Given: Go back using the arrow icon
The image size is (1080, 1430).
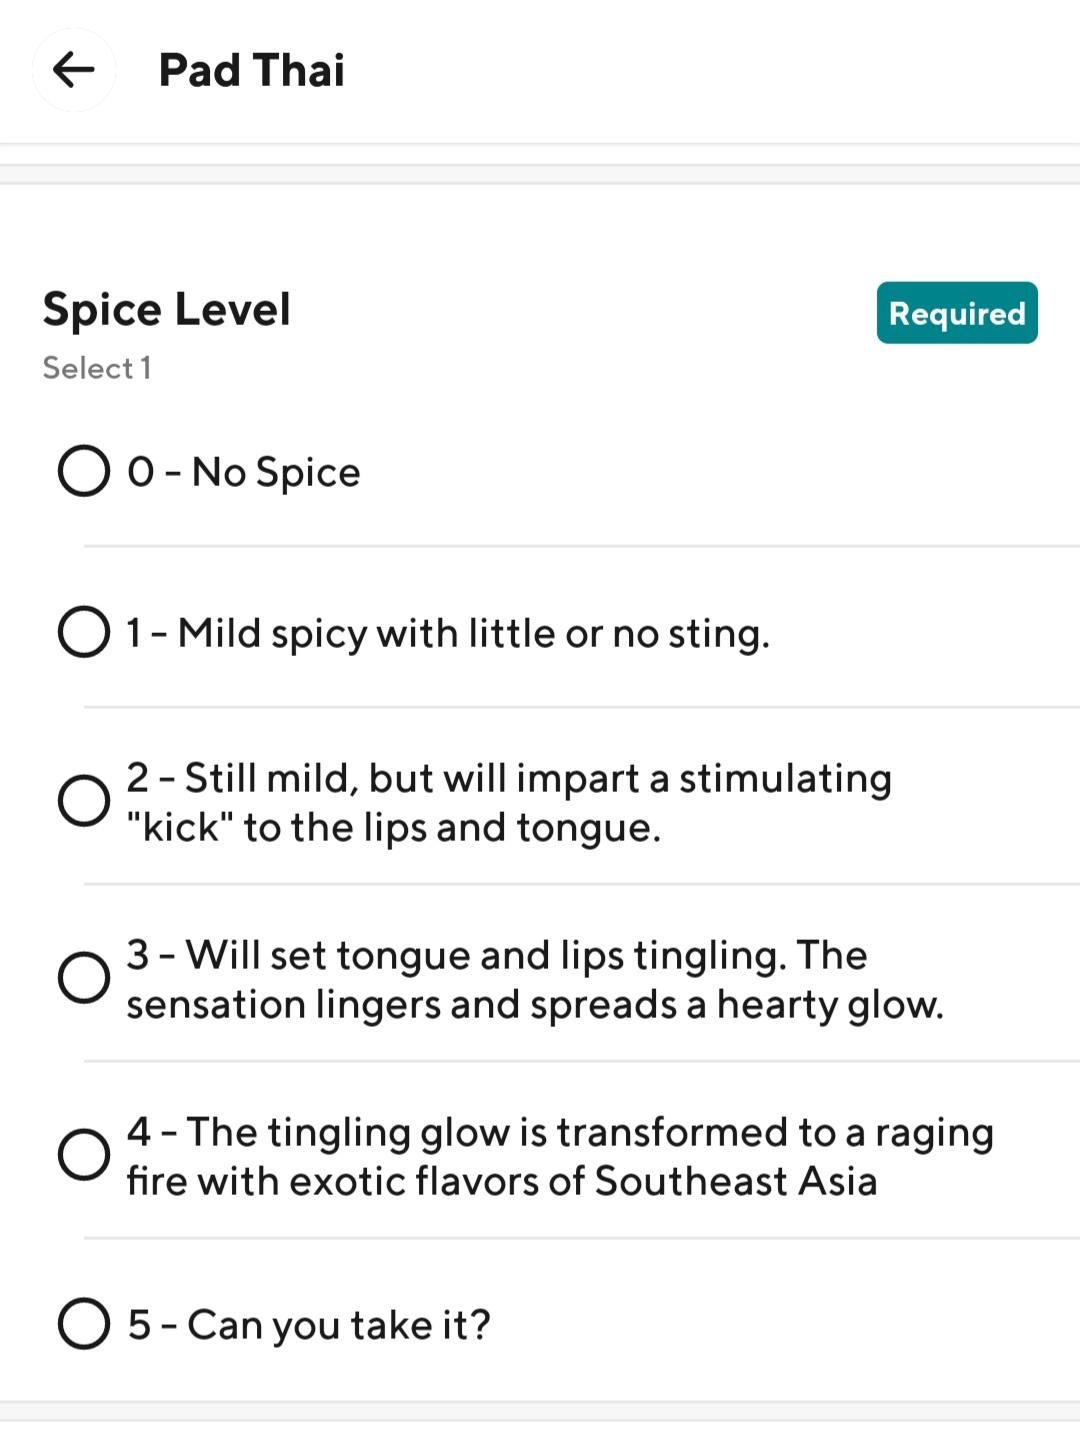Looking at the screenshot, I should (x=73, y=70).
